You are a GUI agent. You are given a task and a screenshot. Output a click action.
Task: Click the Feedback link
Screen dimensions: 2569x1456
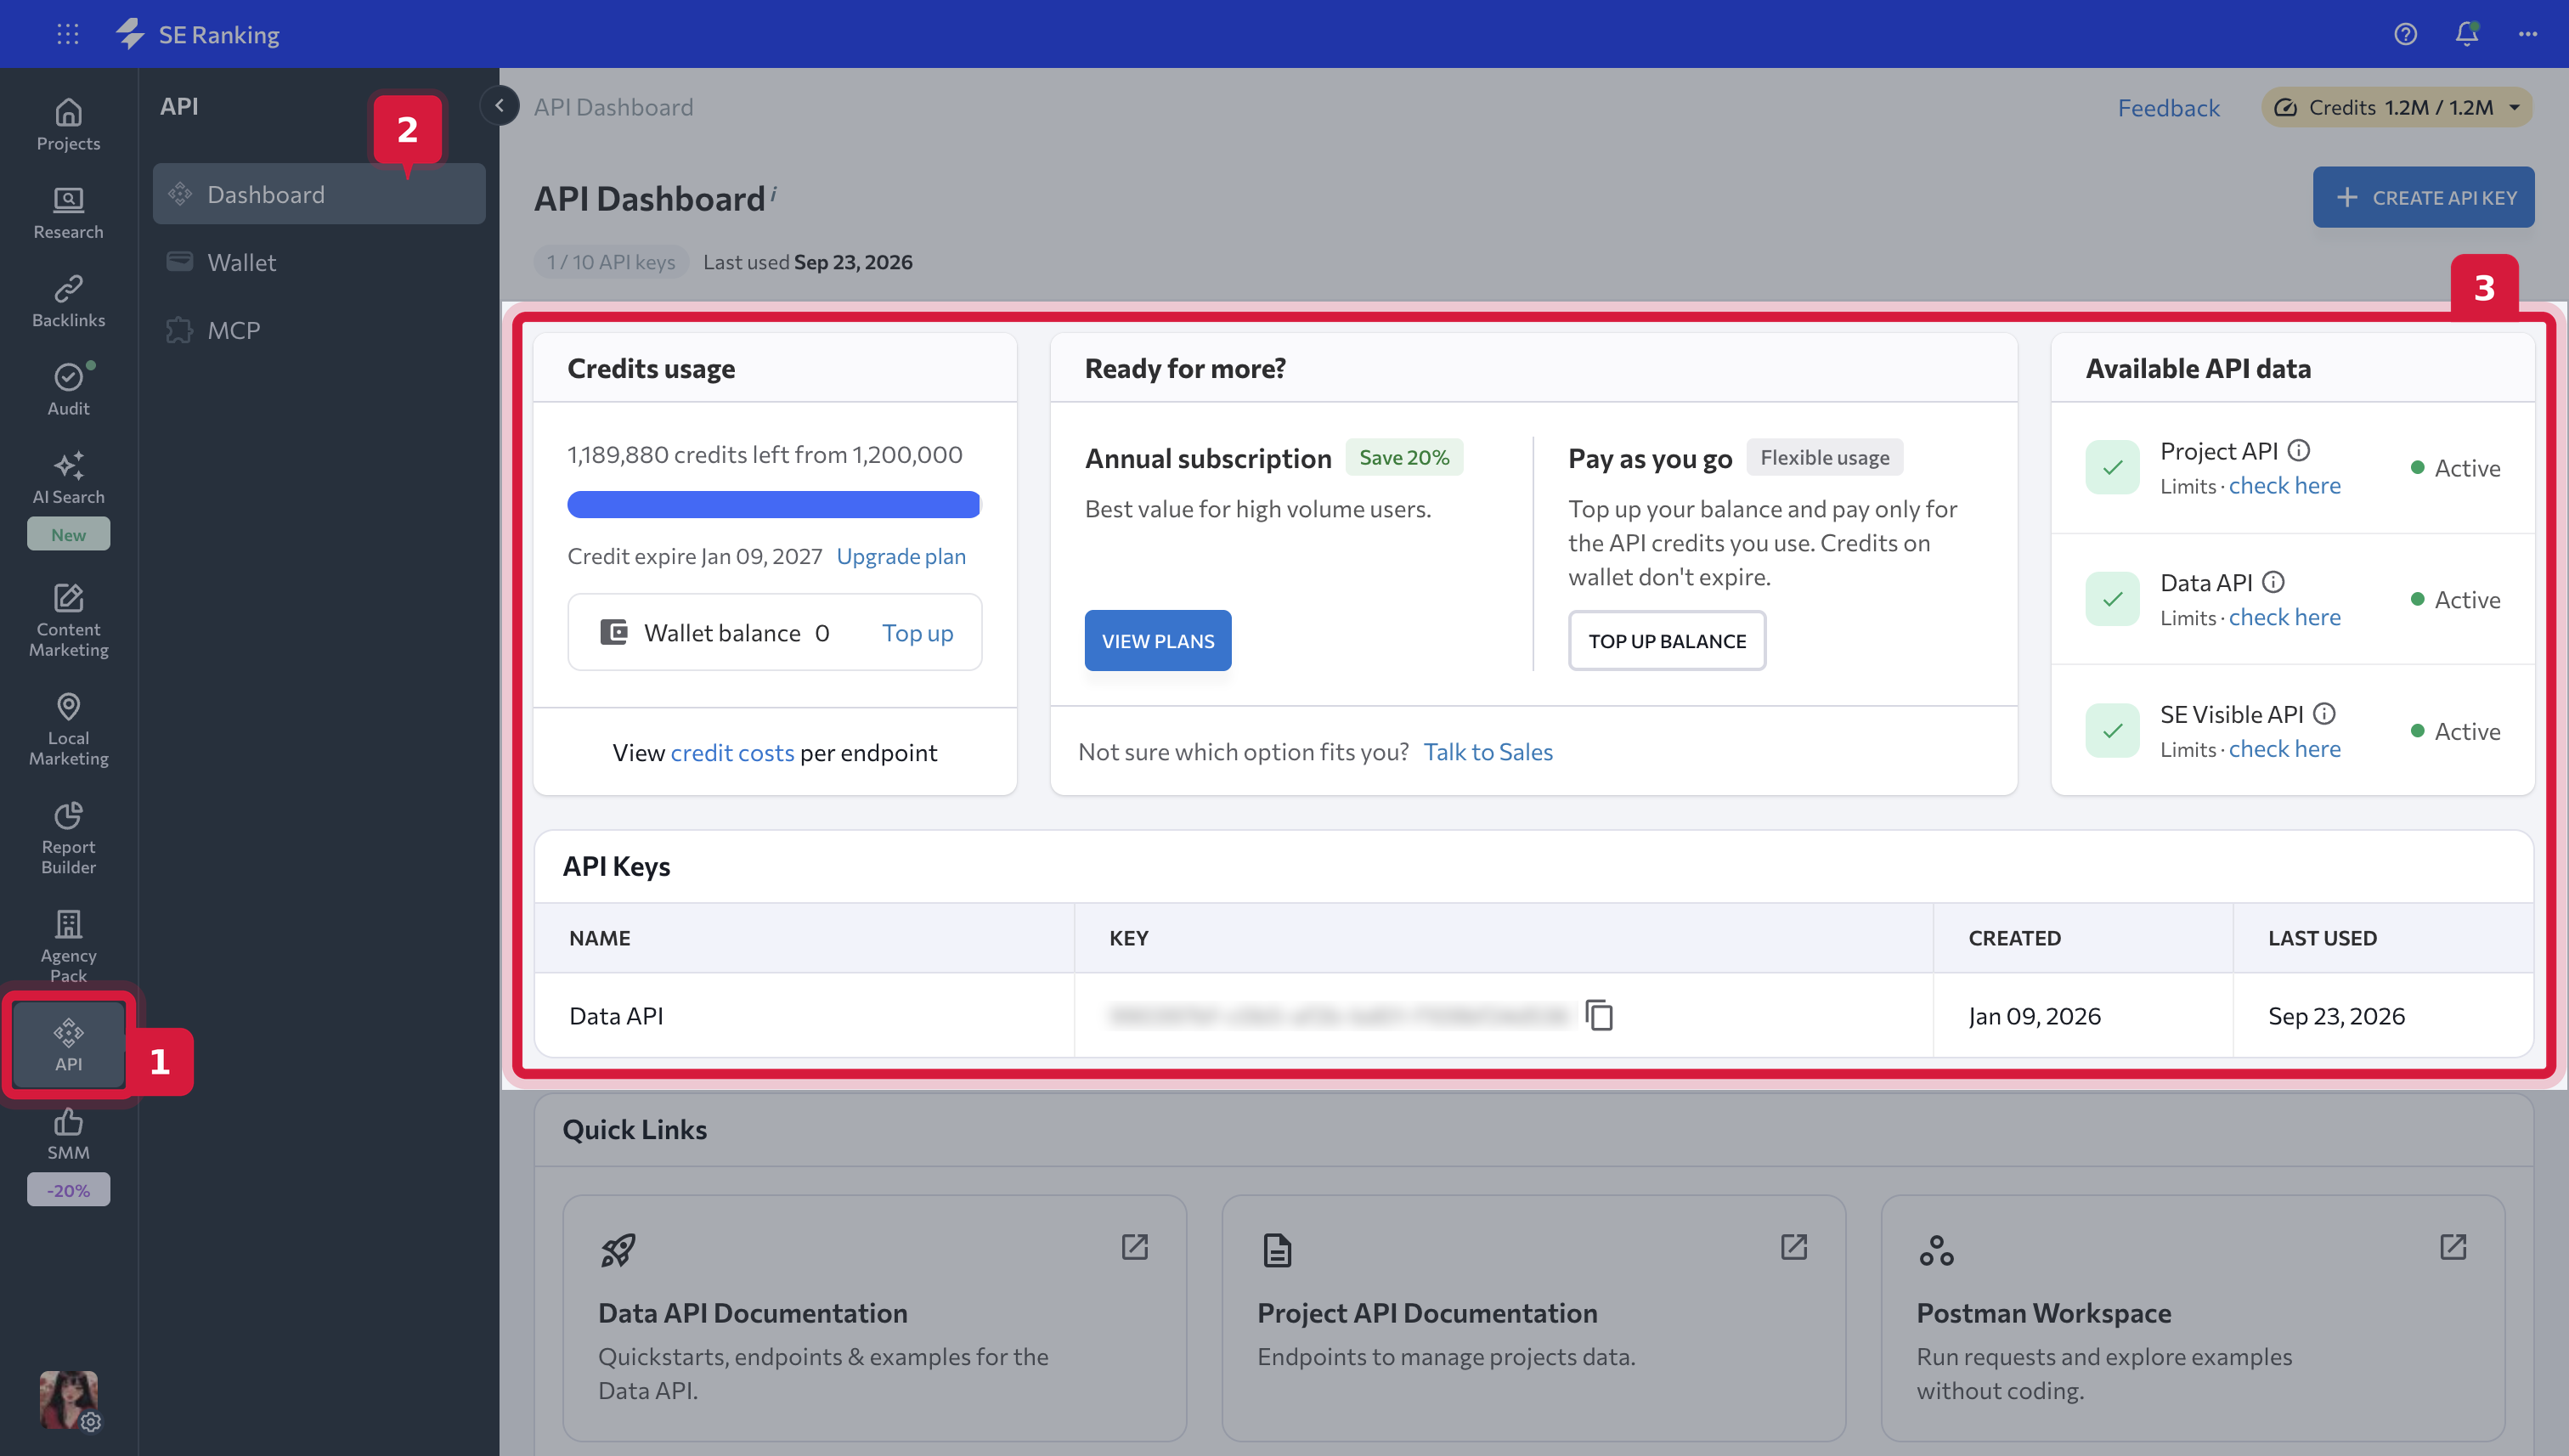tap(2168, 108)
